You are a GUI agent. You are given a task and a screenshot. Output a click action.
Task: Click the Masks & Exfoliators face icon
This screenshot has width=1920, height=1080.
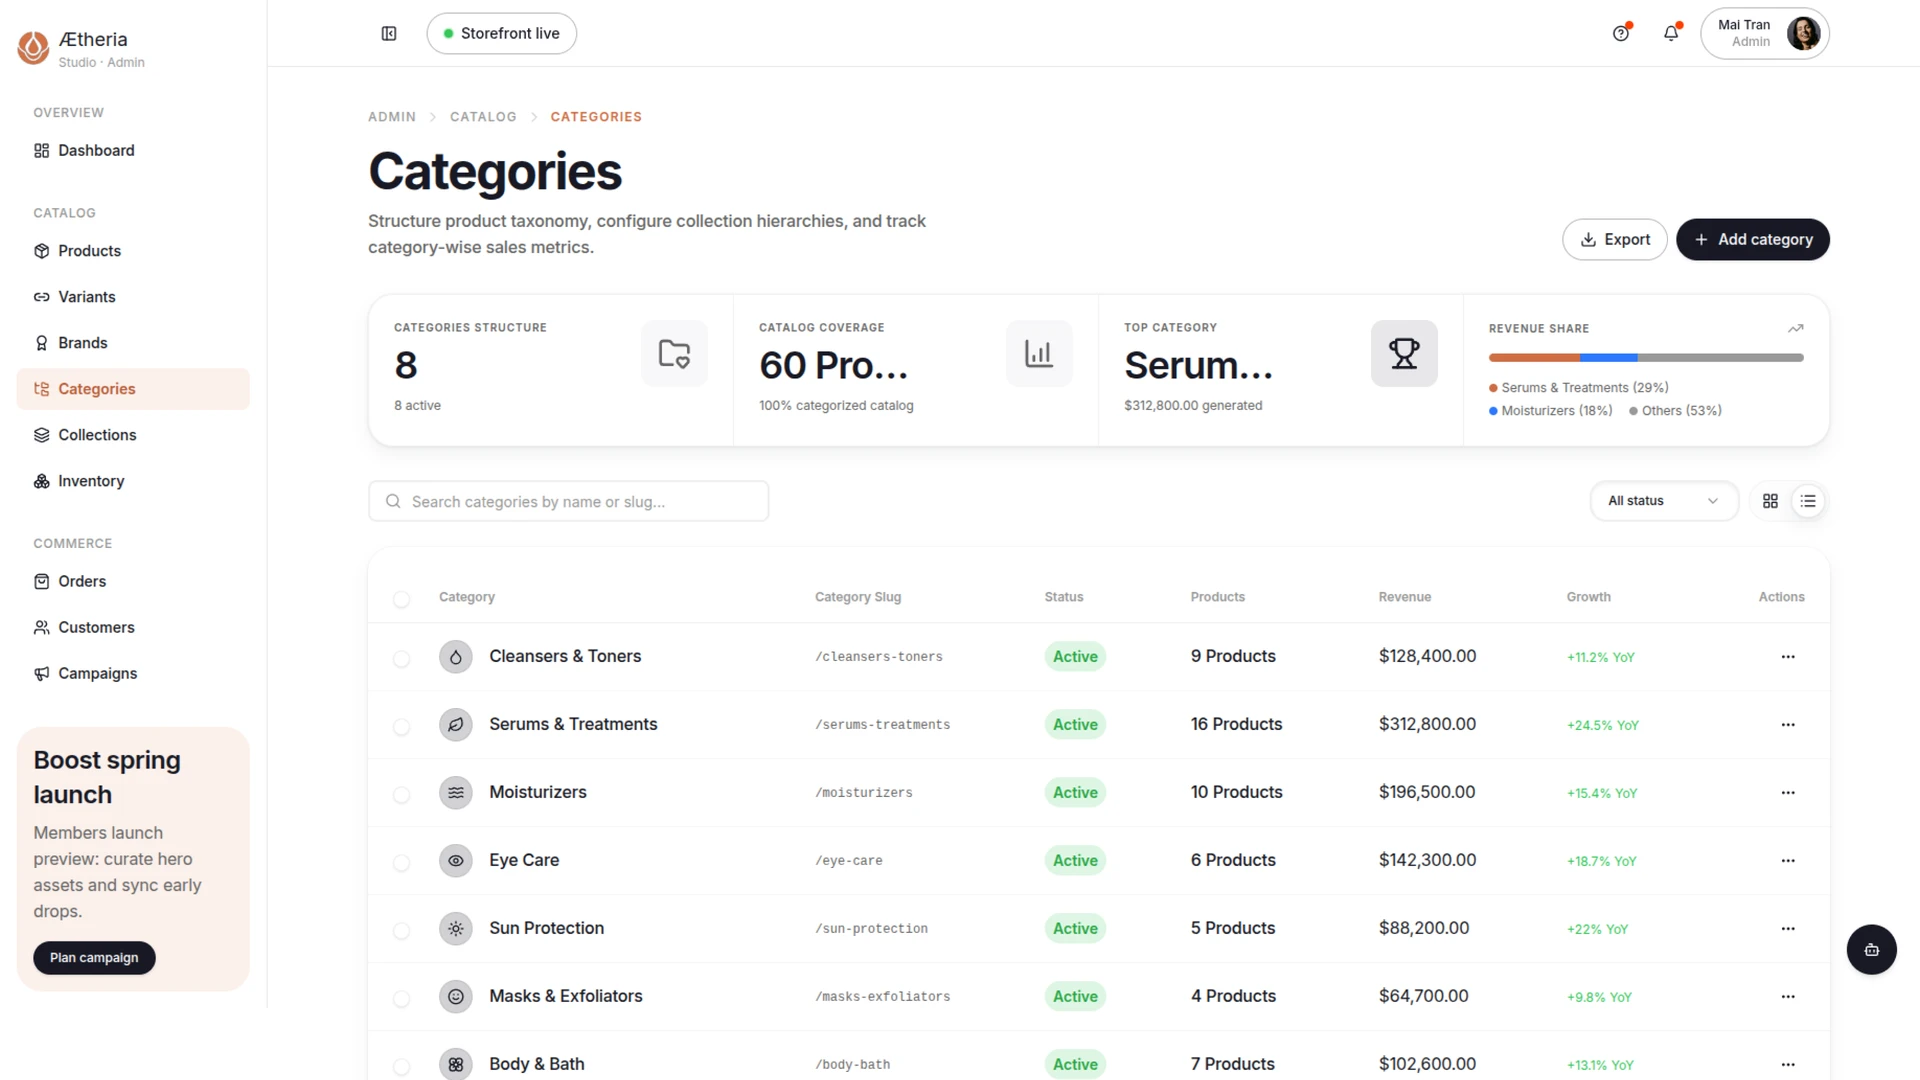[x=456, y=997]
